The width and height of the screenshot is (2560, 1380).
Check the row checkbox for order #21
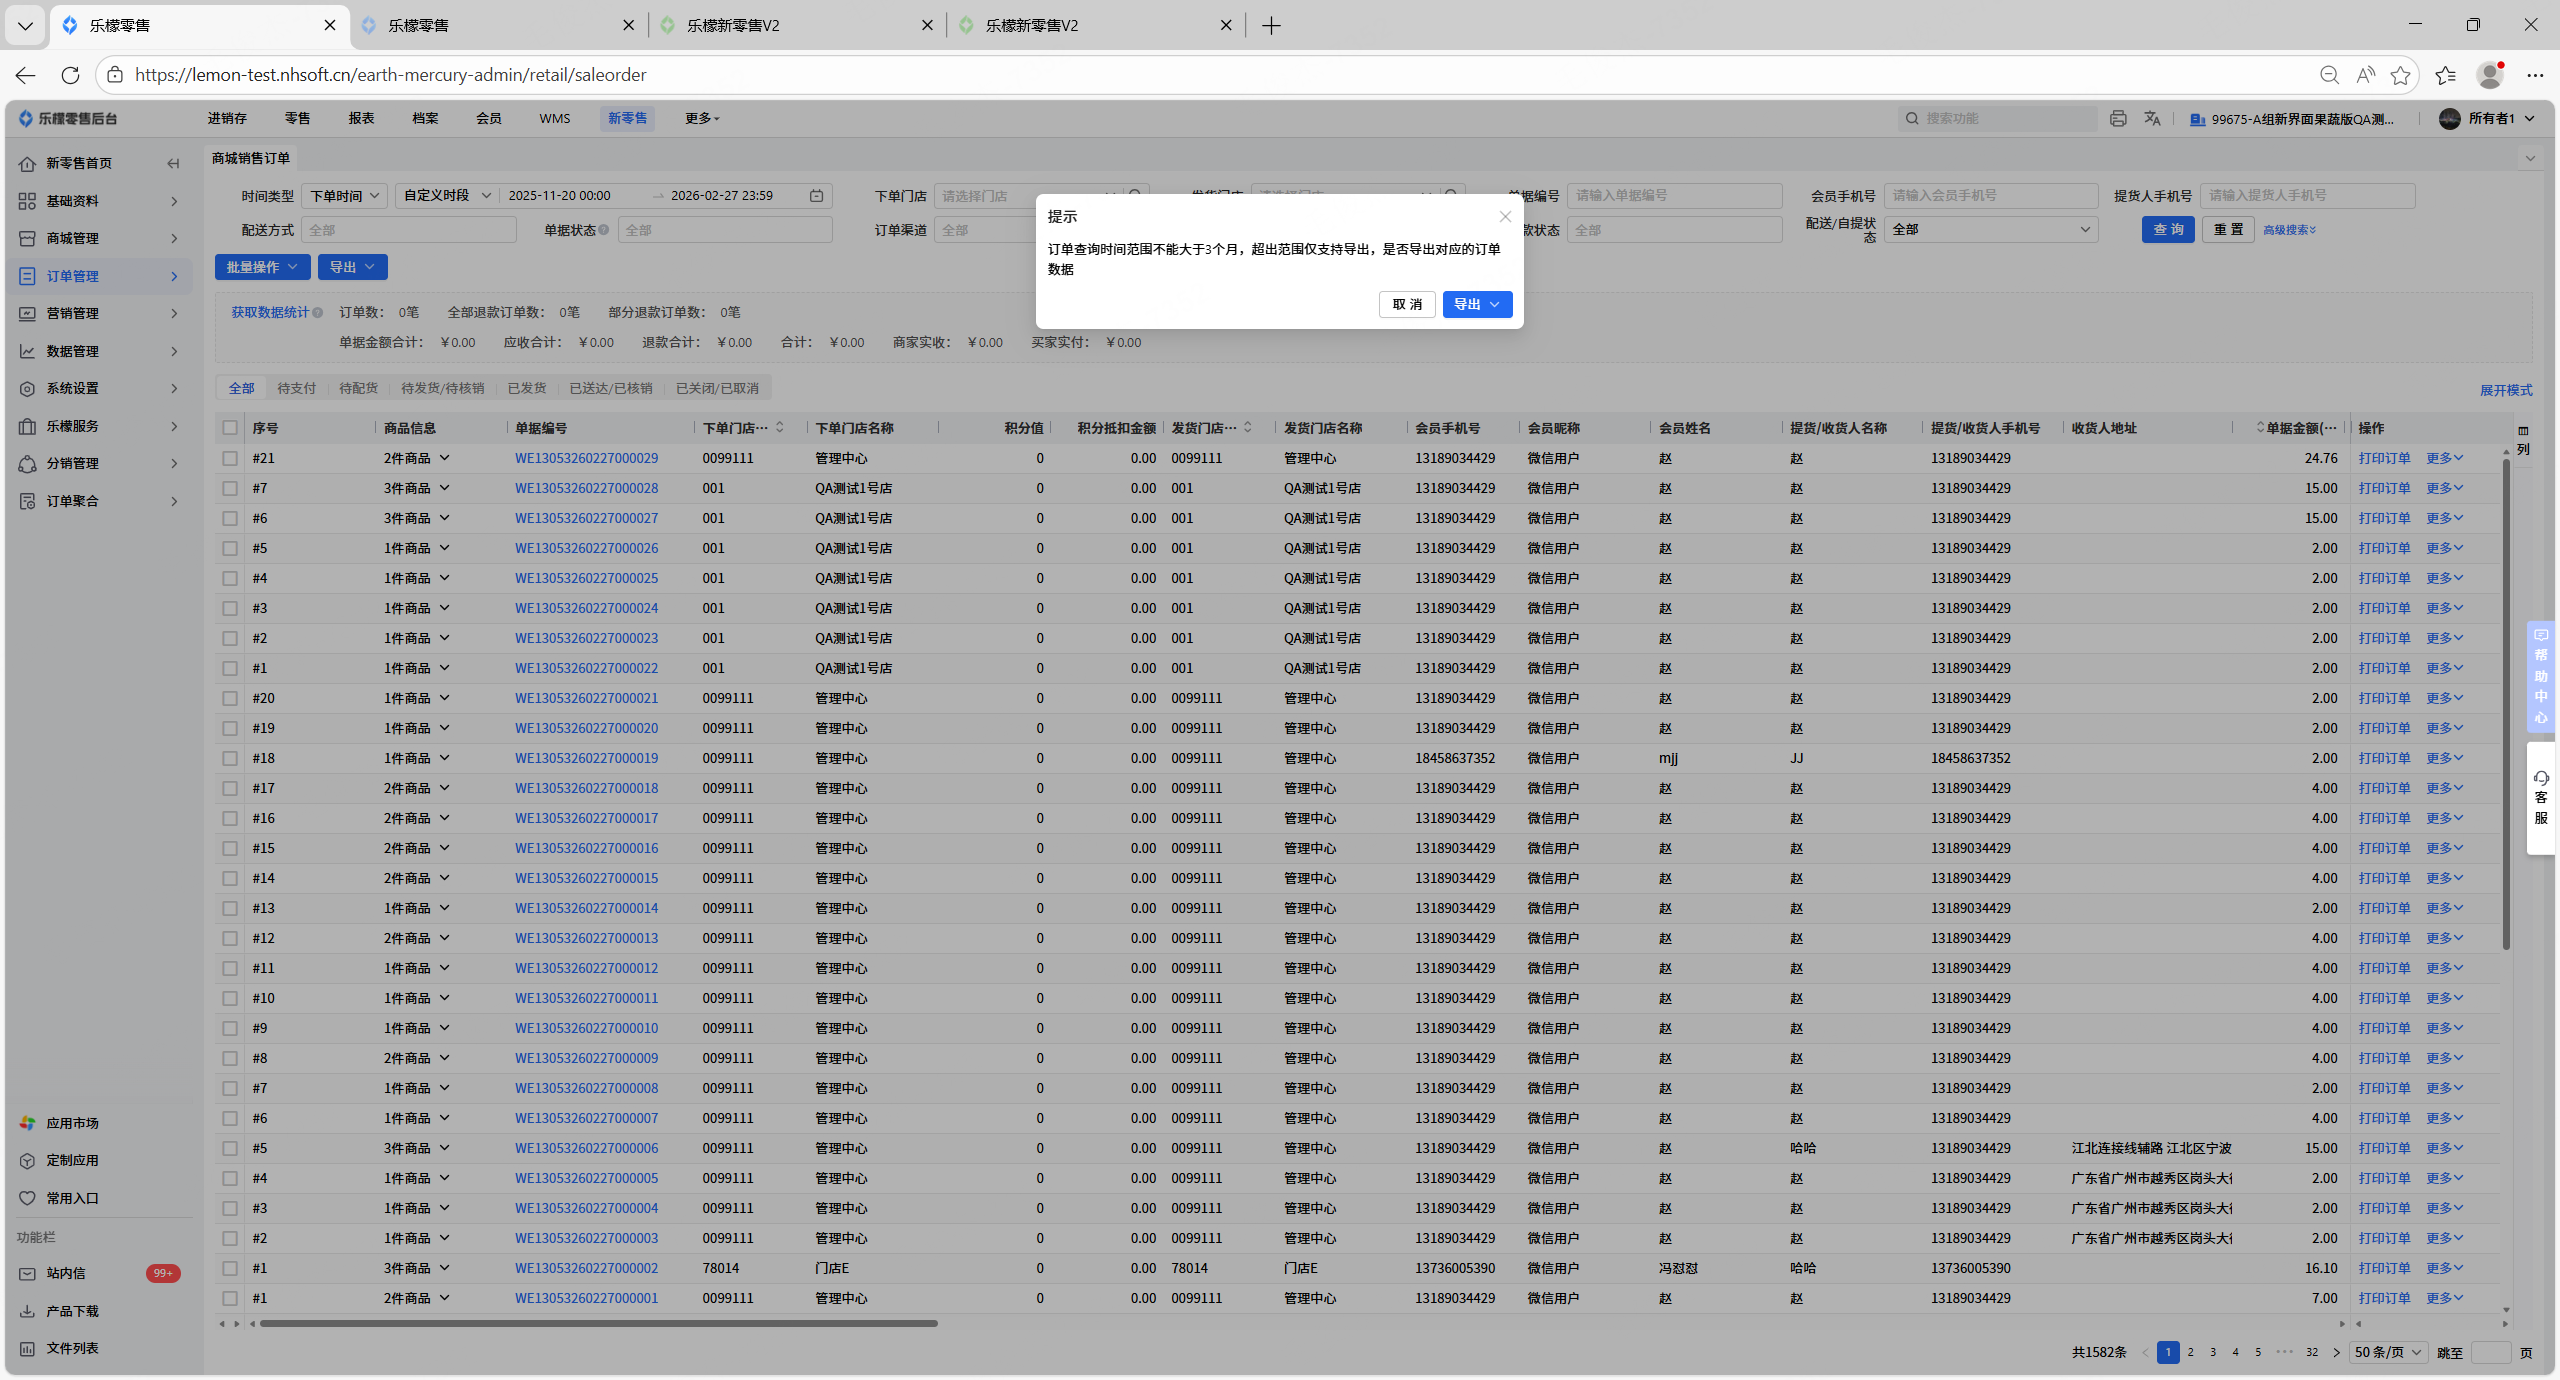(230, 458)
